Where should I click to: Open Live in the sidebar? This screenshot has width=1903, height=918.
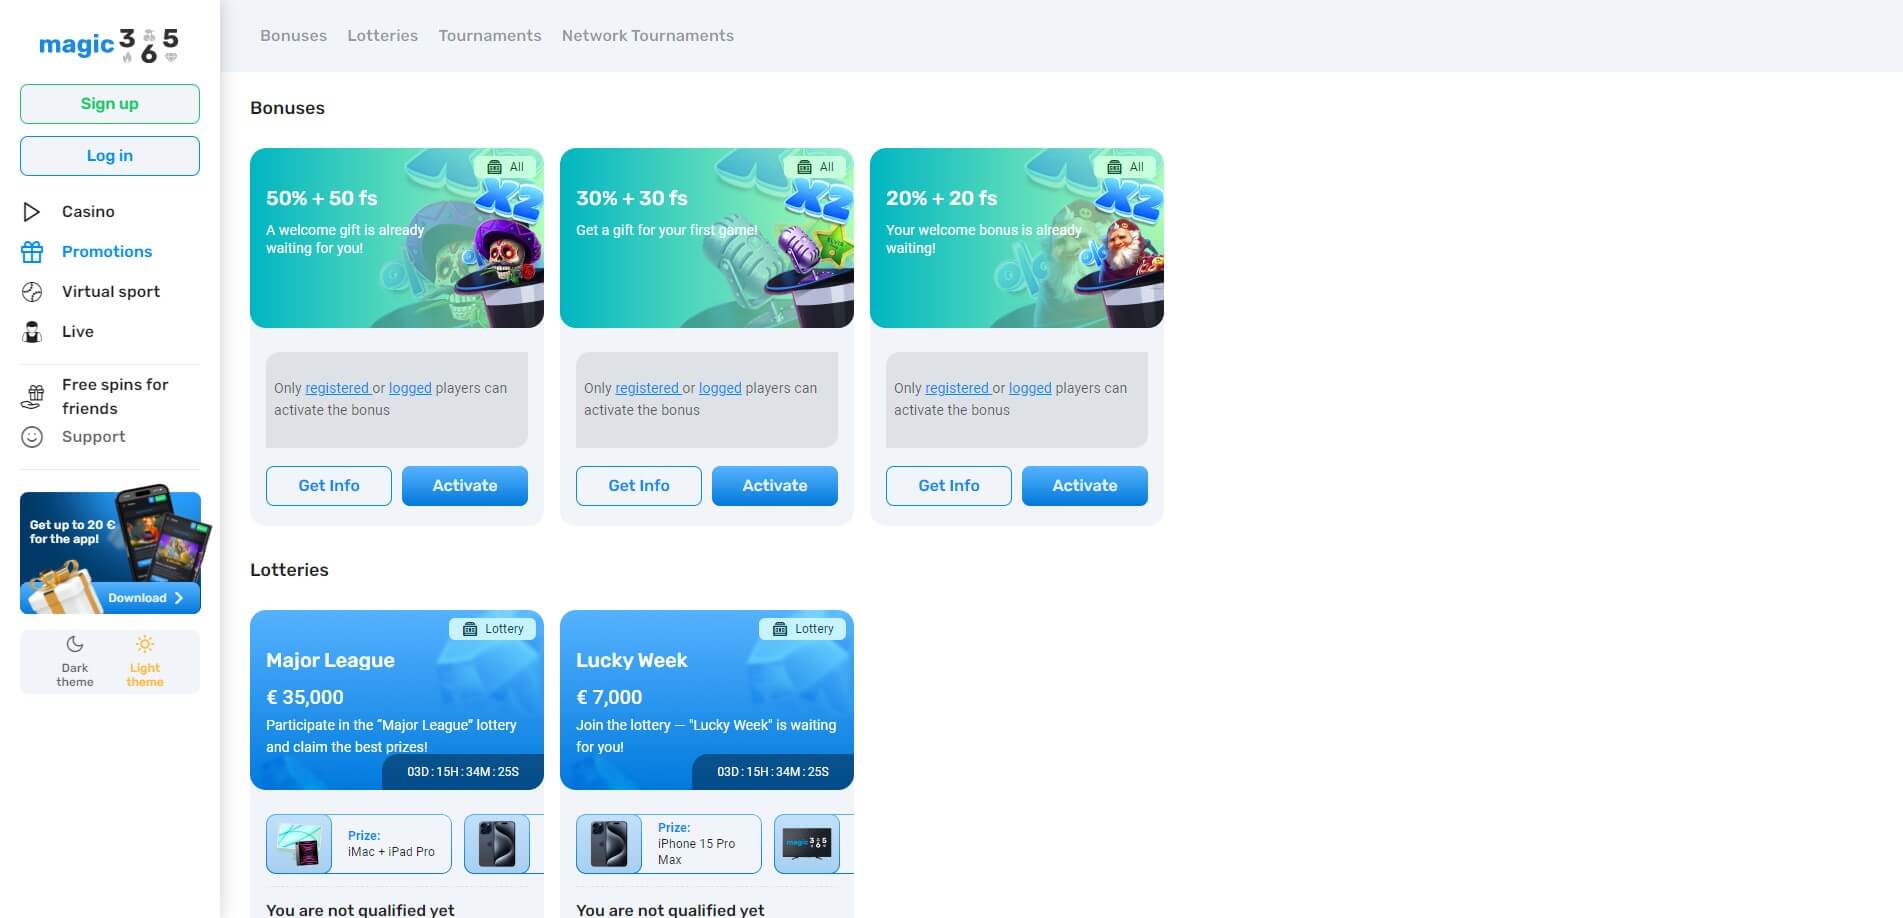(x=78, y=332)
